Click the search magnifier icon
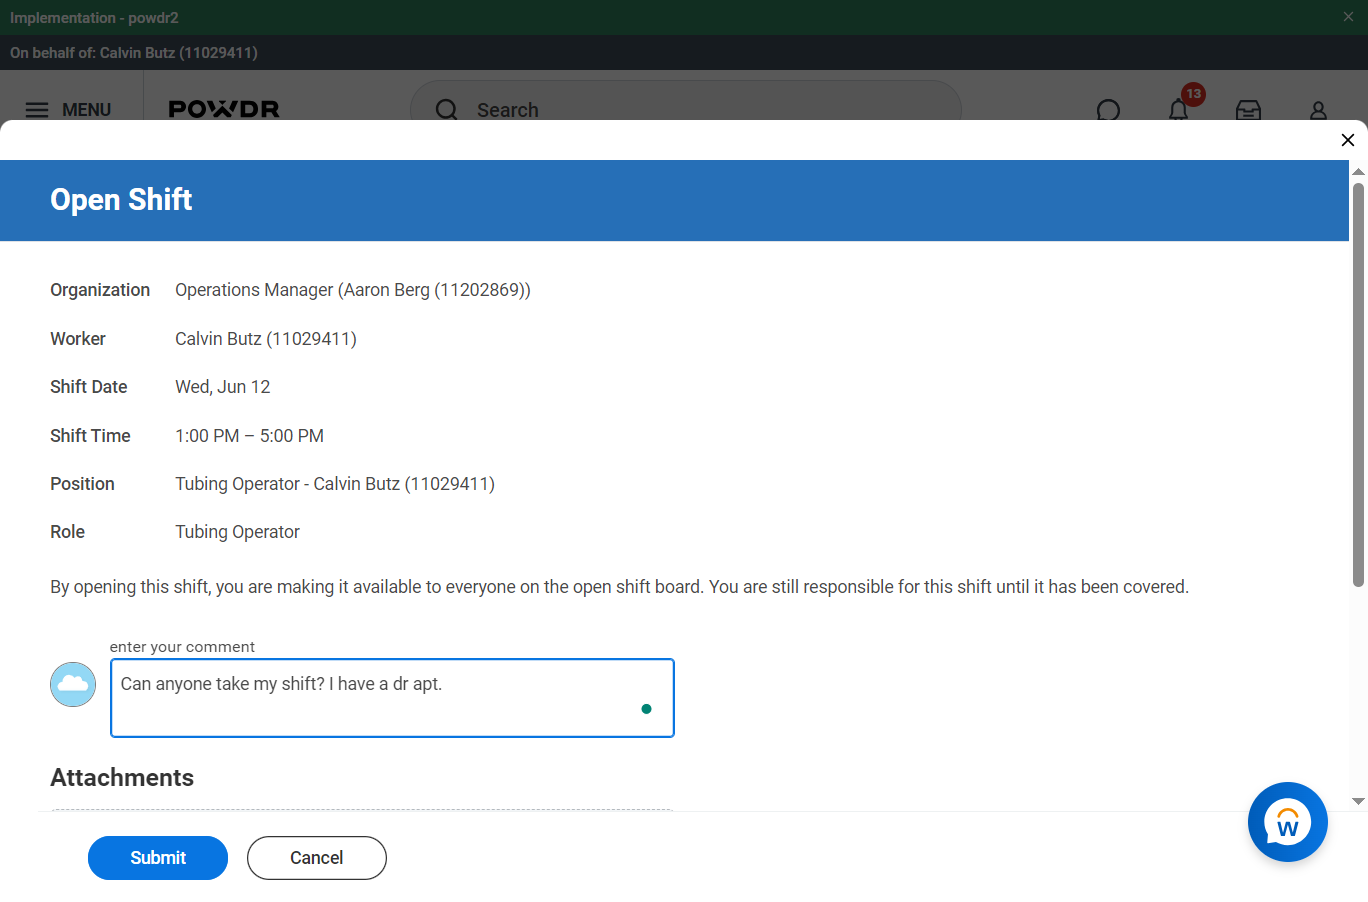Image resolution: width=1368 pixels, height=902 pixels. tap(447, 110)
